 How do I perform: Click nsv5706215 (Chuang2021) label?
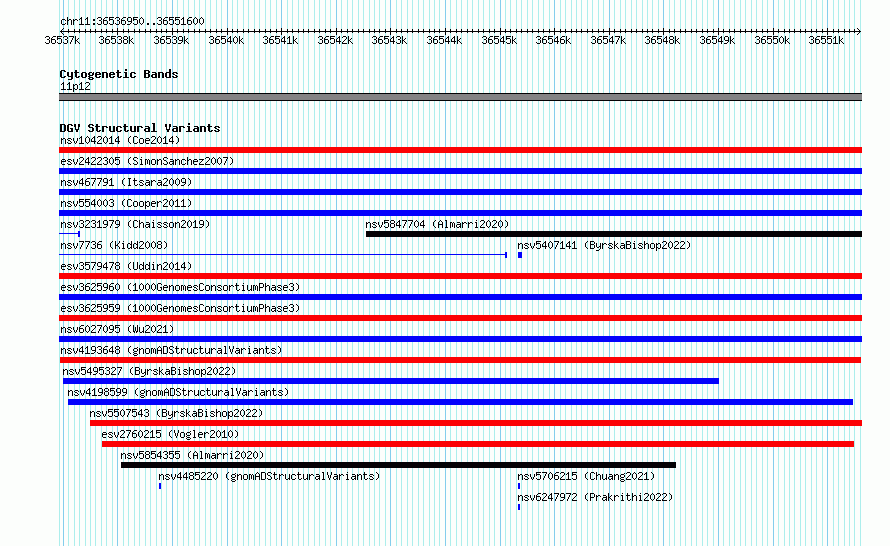coord(586,476)
